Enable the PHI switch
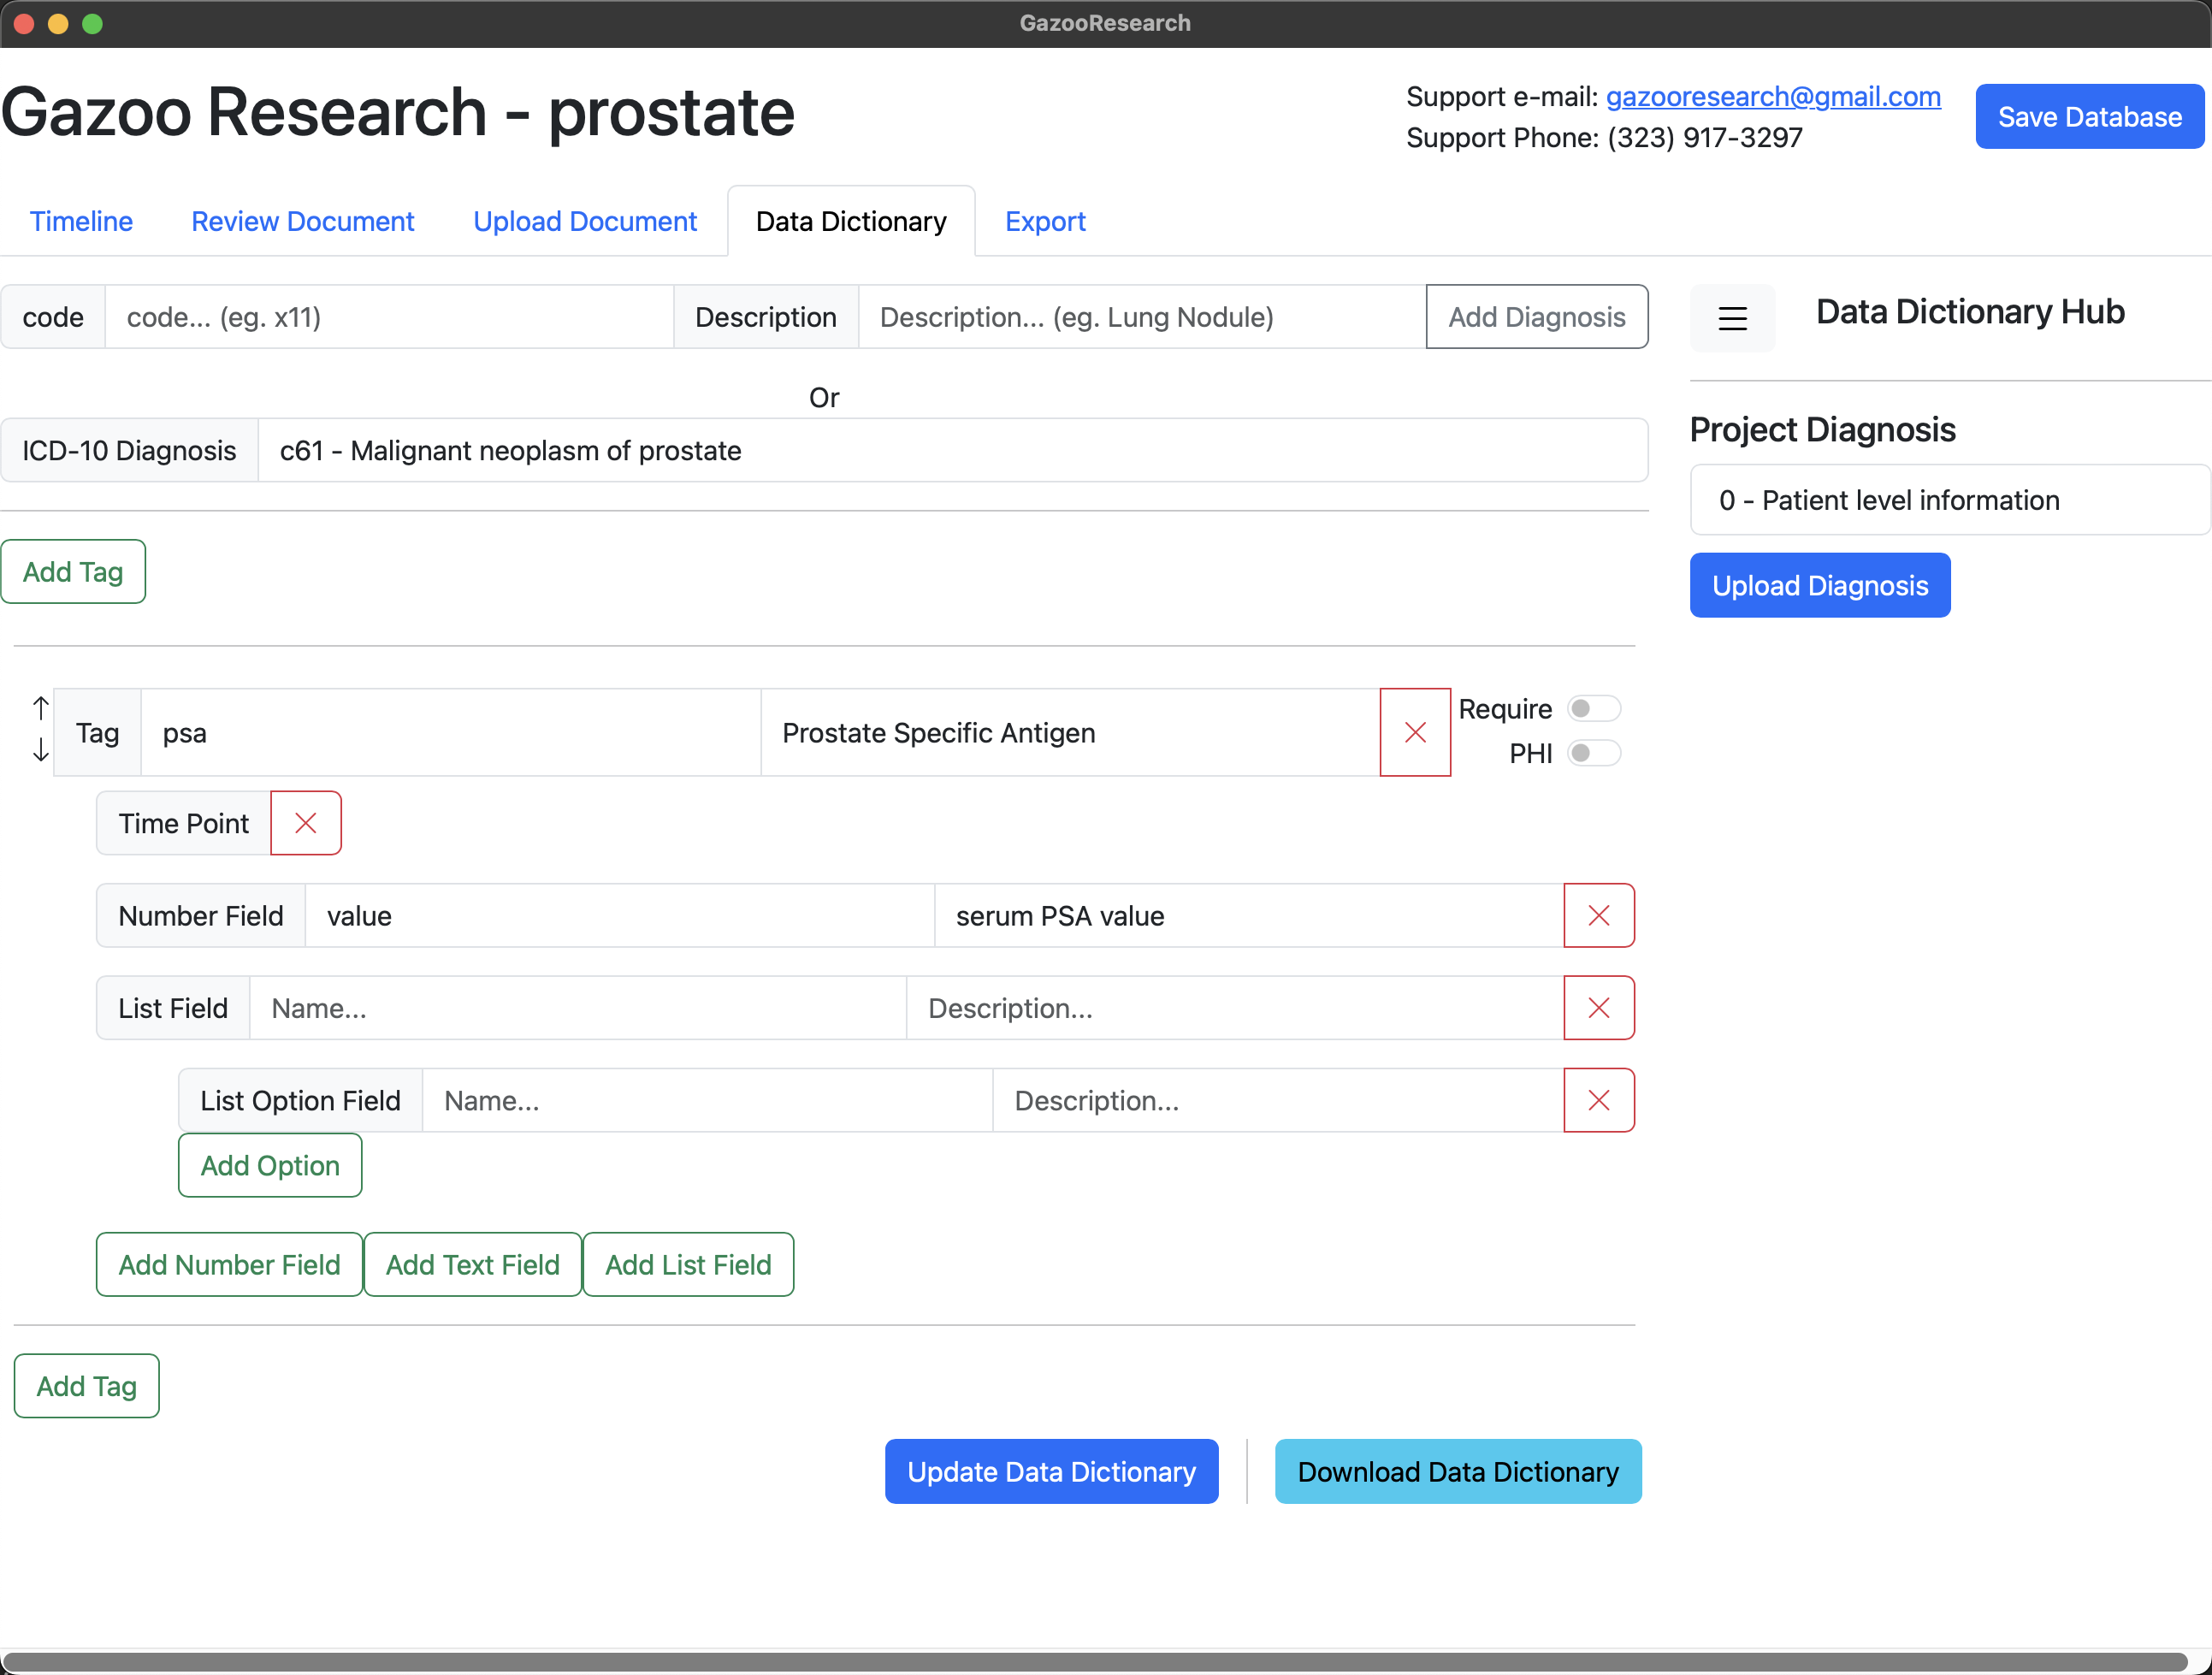 tap(1593, 752)
